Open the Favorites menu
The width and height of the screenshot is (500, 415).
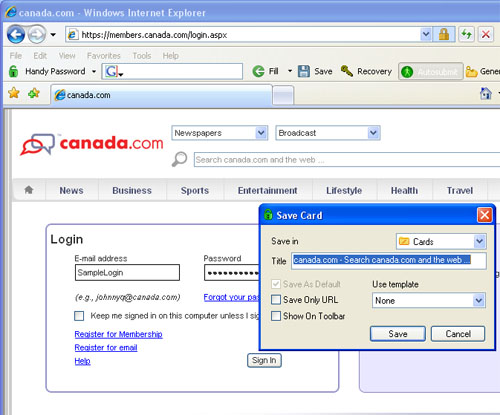[103, 56]
